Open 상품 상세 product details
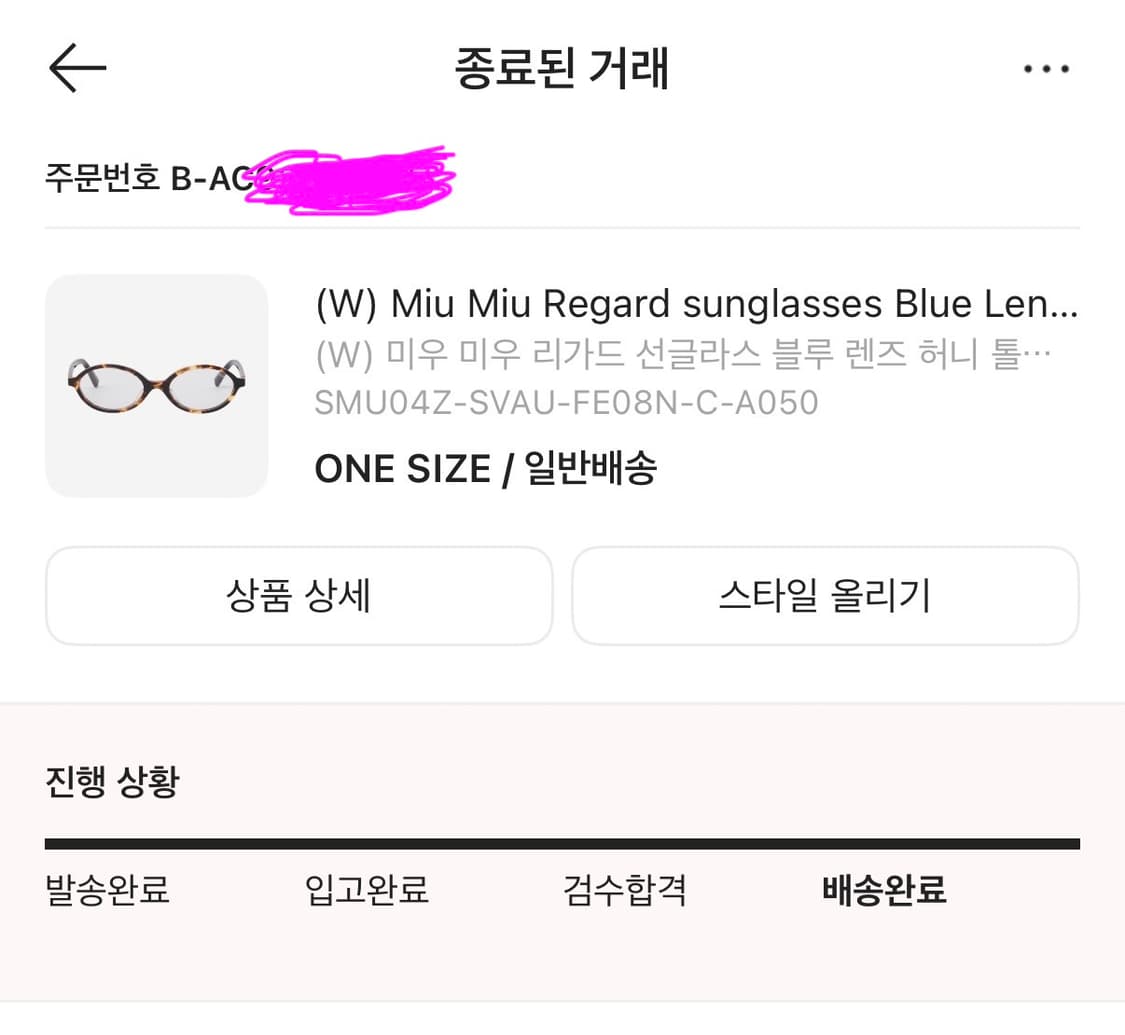1125x1035 pixels. [x=298, y=595]
